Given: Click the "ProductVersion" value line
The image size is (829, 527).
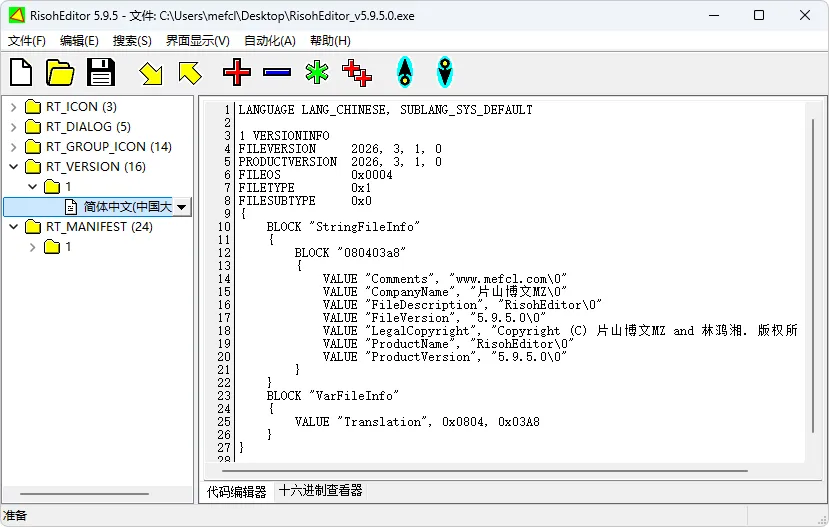Looking at the screenshot, I should (x=445, y=357).
